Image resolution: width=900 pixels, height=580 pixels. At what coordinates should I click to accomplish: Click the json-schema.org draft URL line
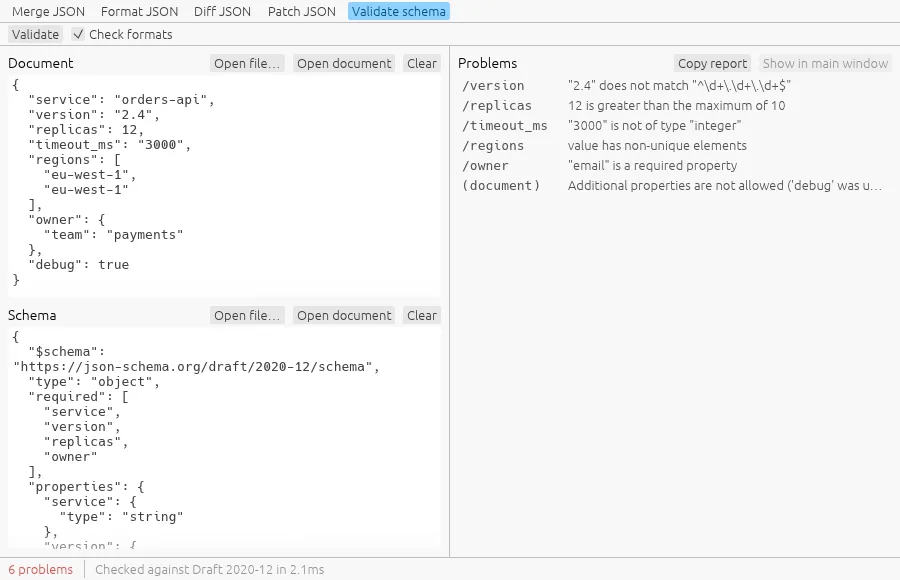tap(196, 366)
